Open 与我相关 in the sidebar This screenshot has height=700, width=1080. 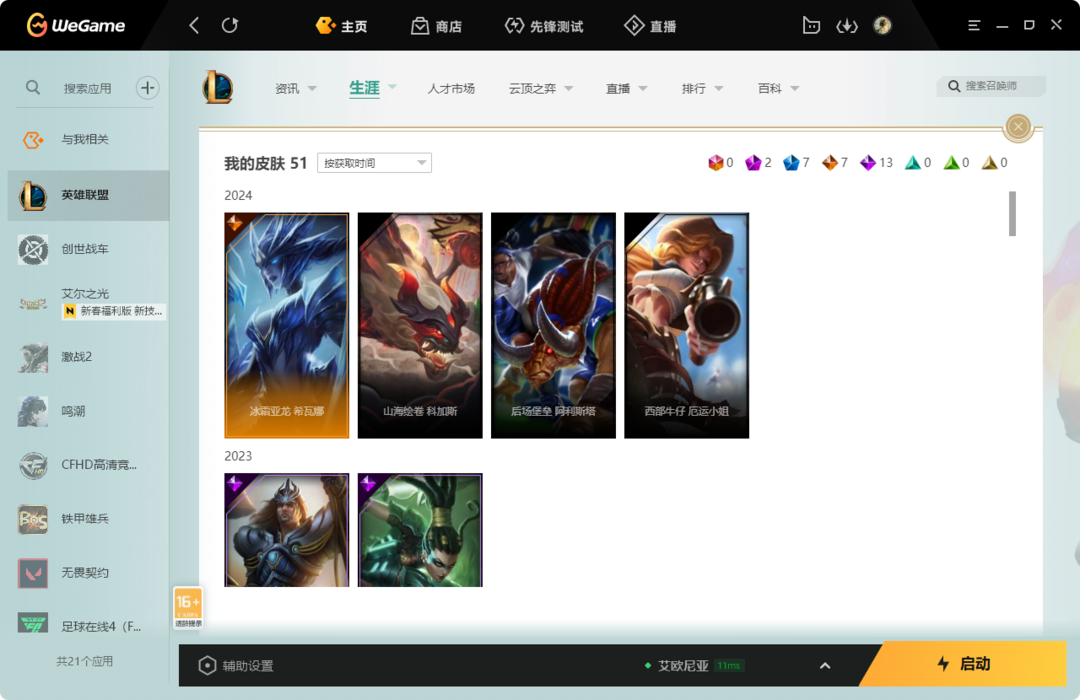pos(88,140)
